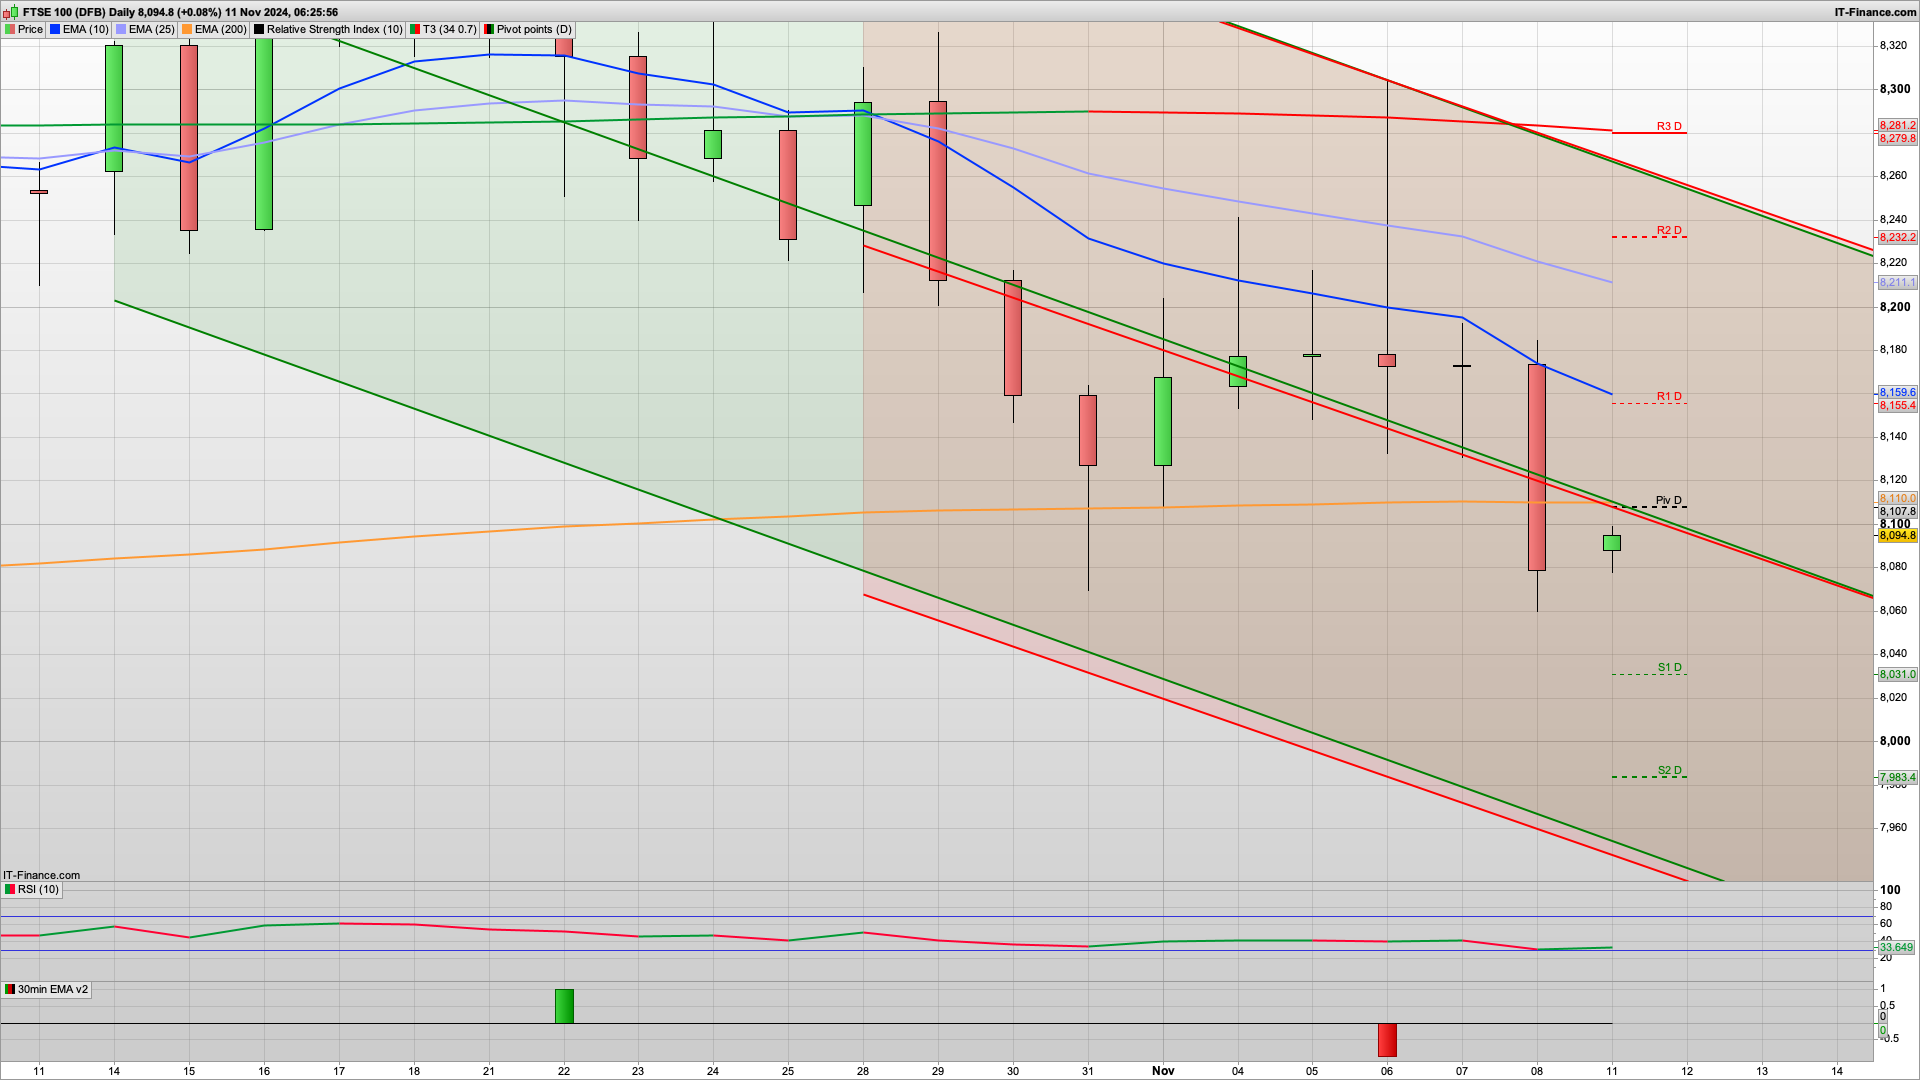Toggle the RSI (10) panel legend entry
Image resolution: width=1920 pixels, height=1080 pixels.
(x=38, y=889)
